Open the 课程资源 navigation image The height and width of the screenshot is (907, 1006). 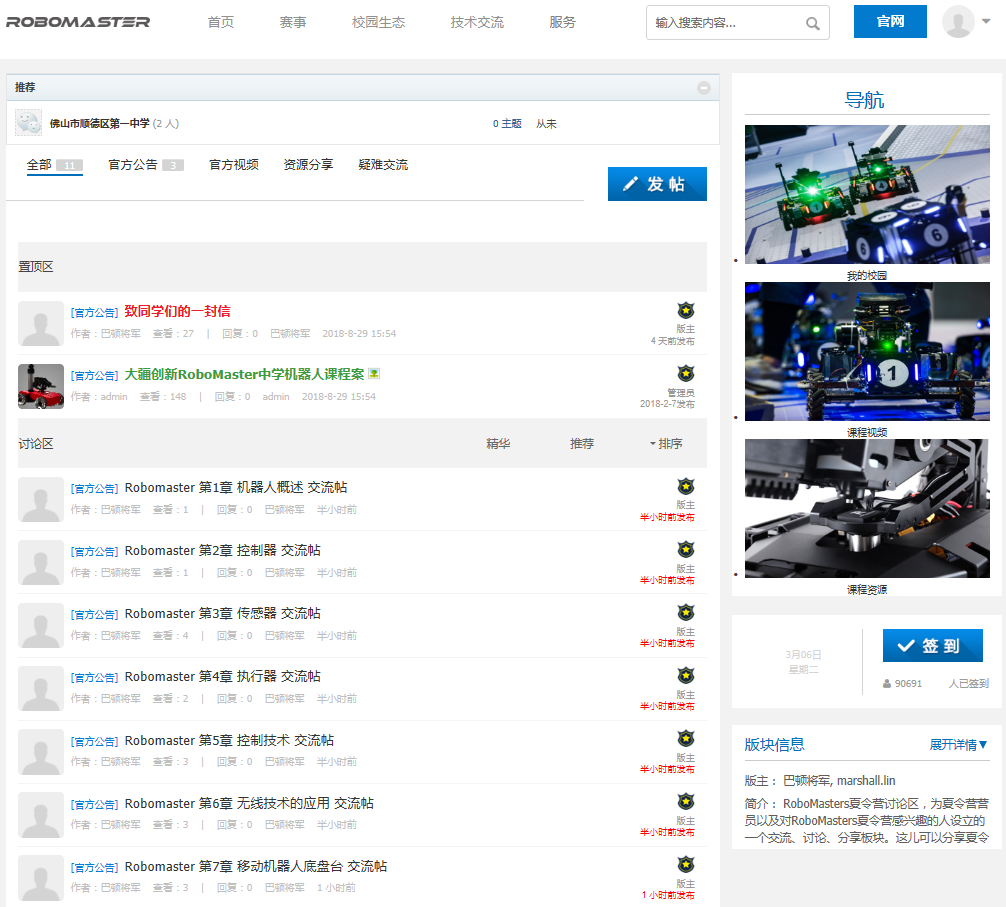(x=867, y=509)
